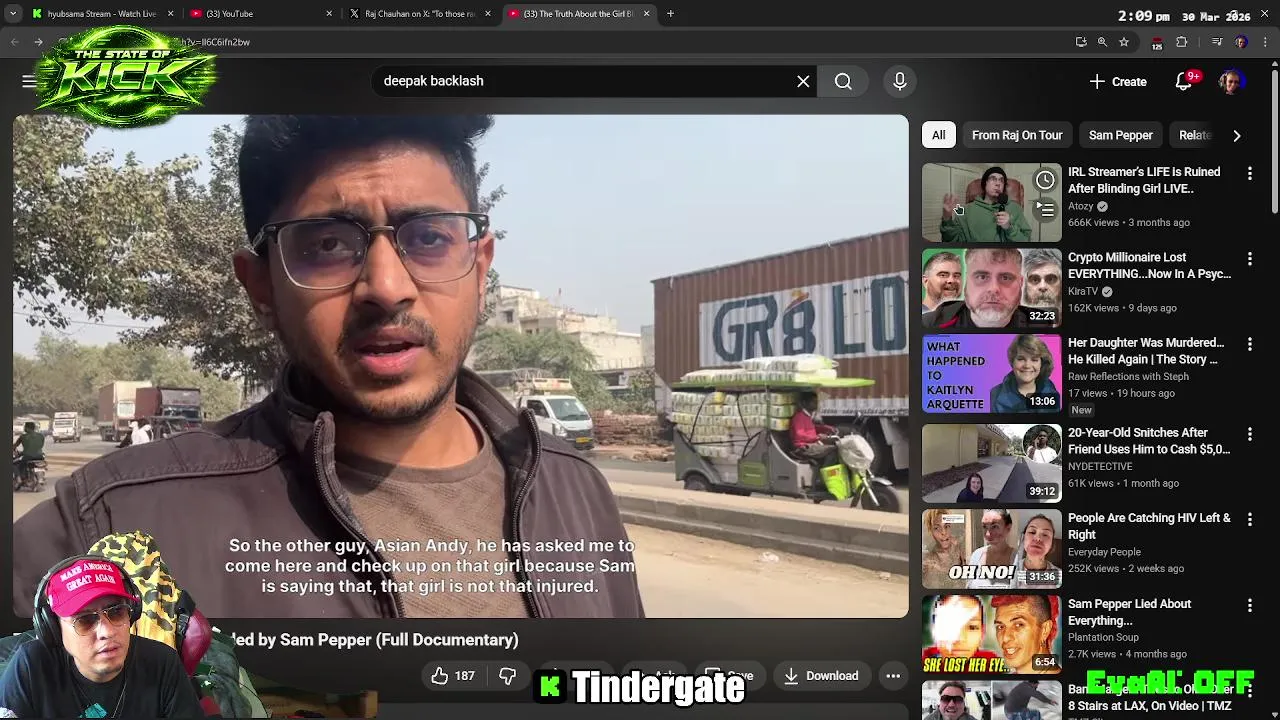The height and width of the screenshot is (720, 1280).
Task: Open the media control playlist icon
Action: [1217, 42]
